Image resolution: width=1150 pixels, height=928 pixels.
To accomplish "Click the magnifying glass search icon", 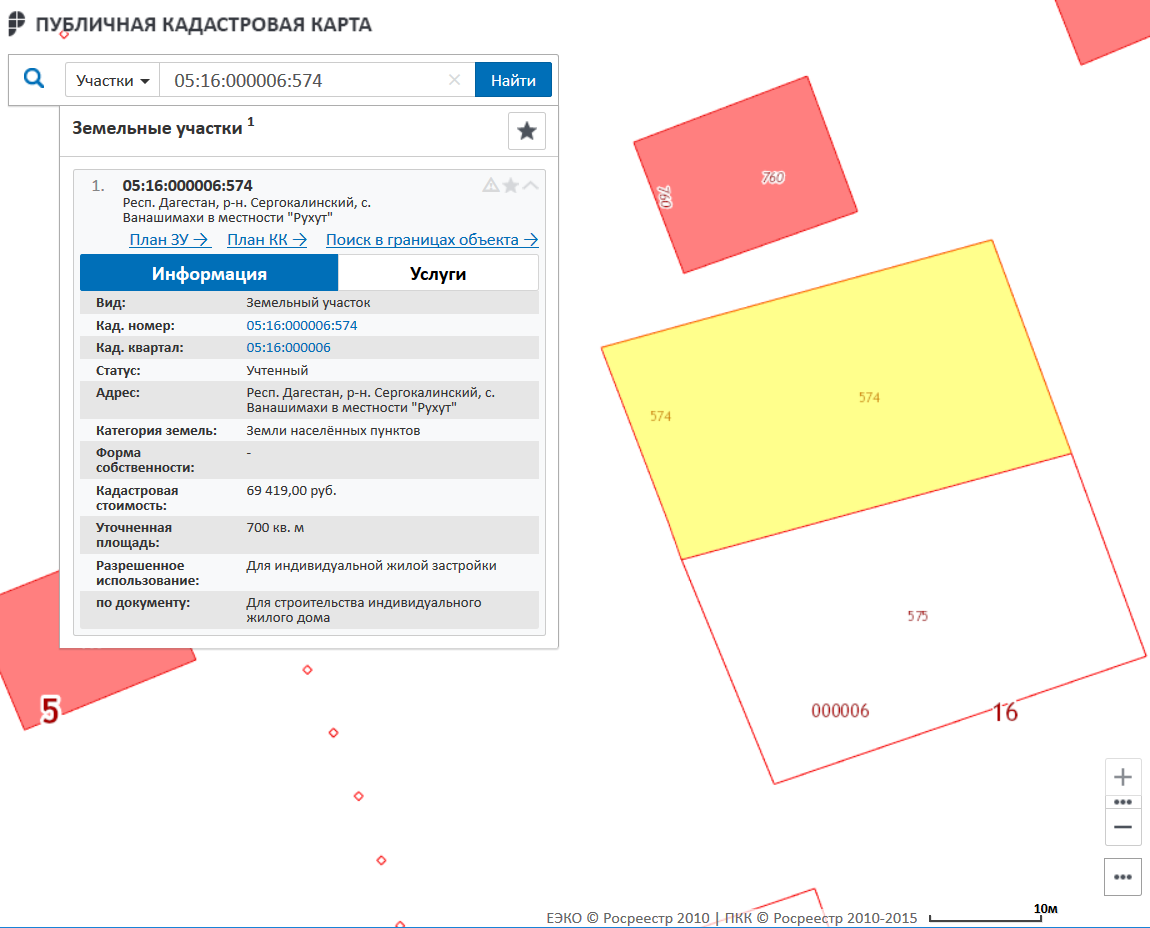I will tap(34, 79).
